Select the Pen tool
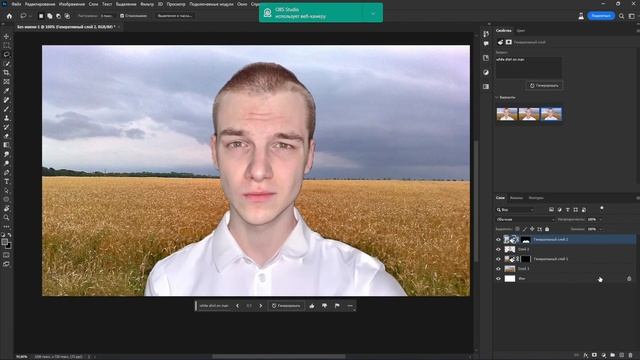 (x=7, y=172)
